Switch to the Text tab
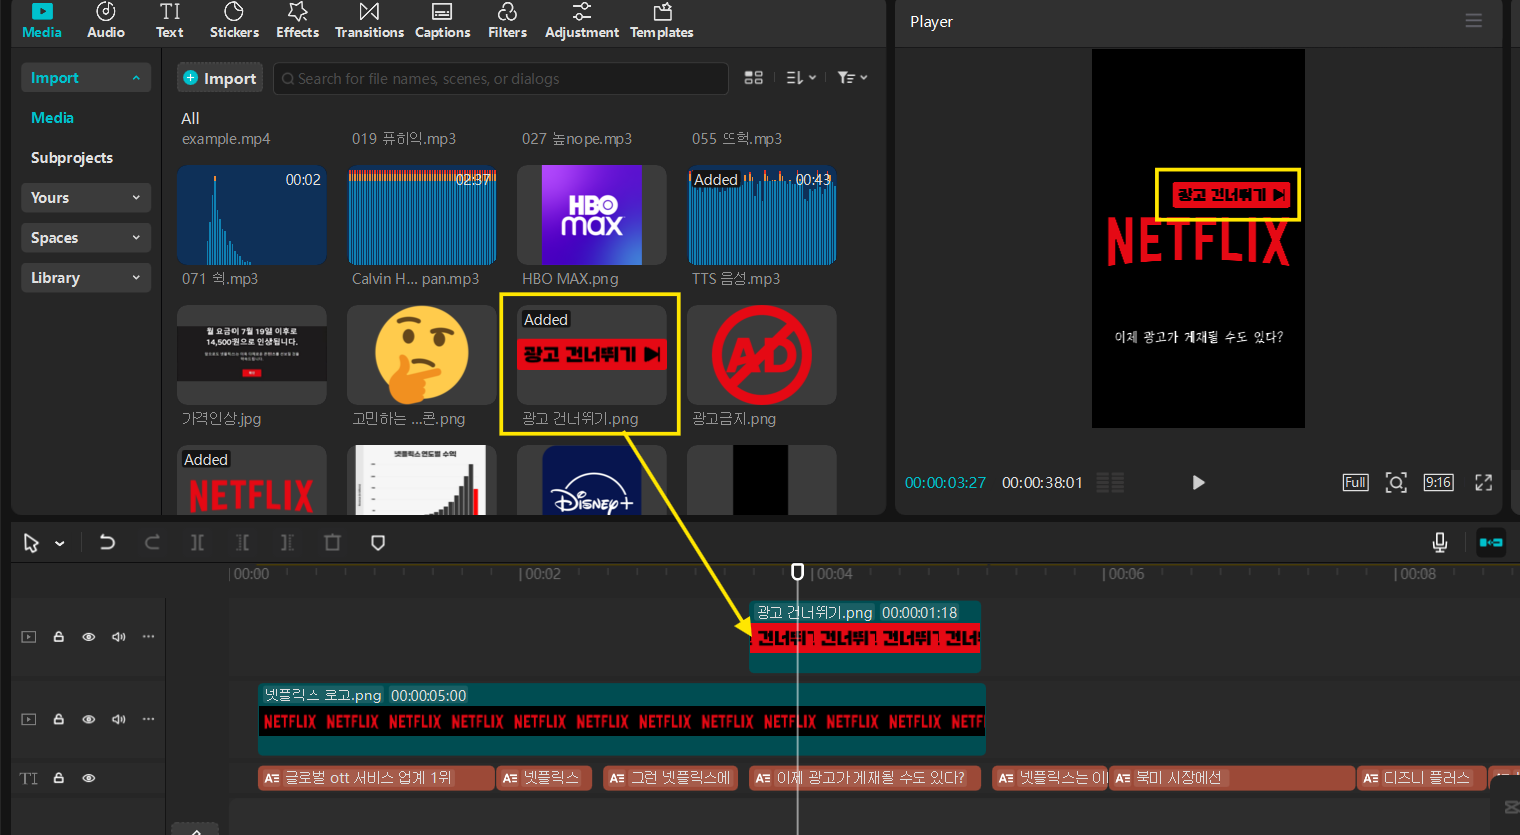Screen dimensions: 1520x835 [170, 21]
